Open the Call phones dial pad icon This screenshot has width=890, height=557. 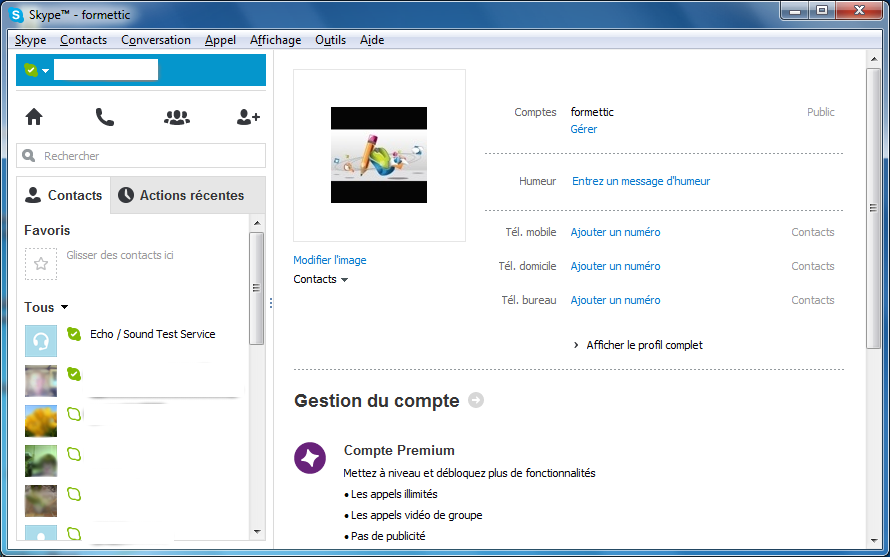coord(104,117)
